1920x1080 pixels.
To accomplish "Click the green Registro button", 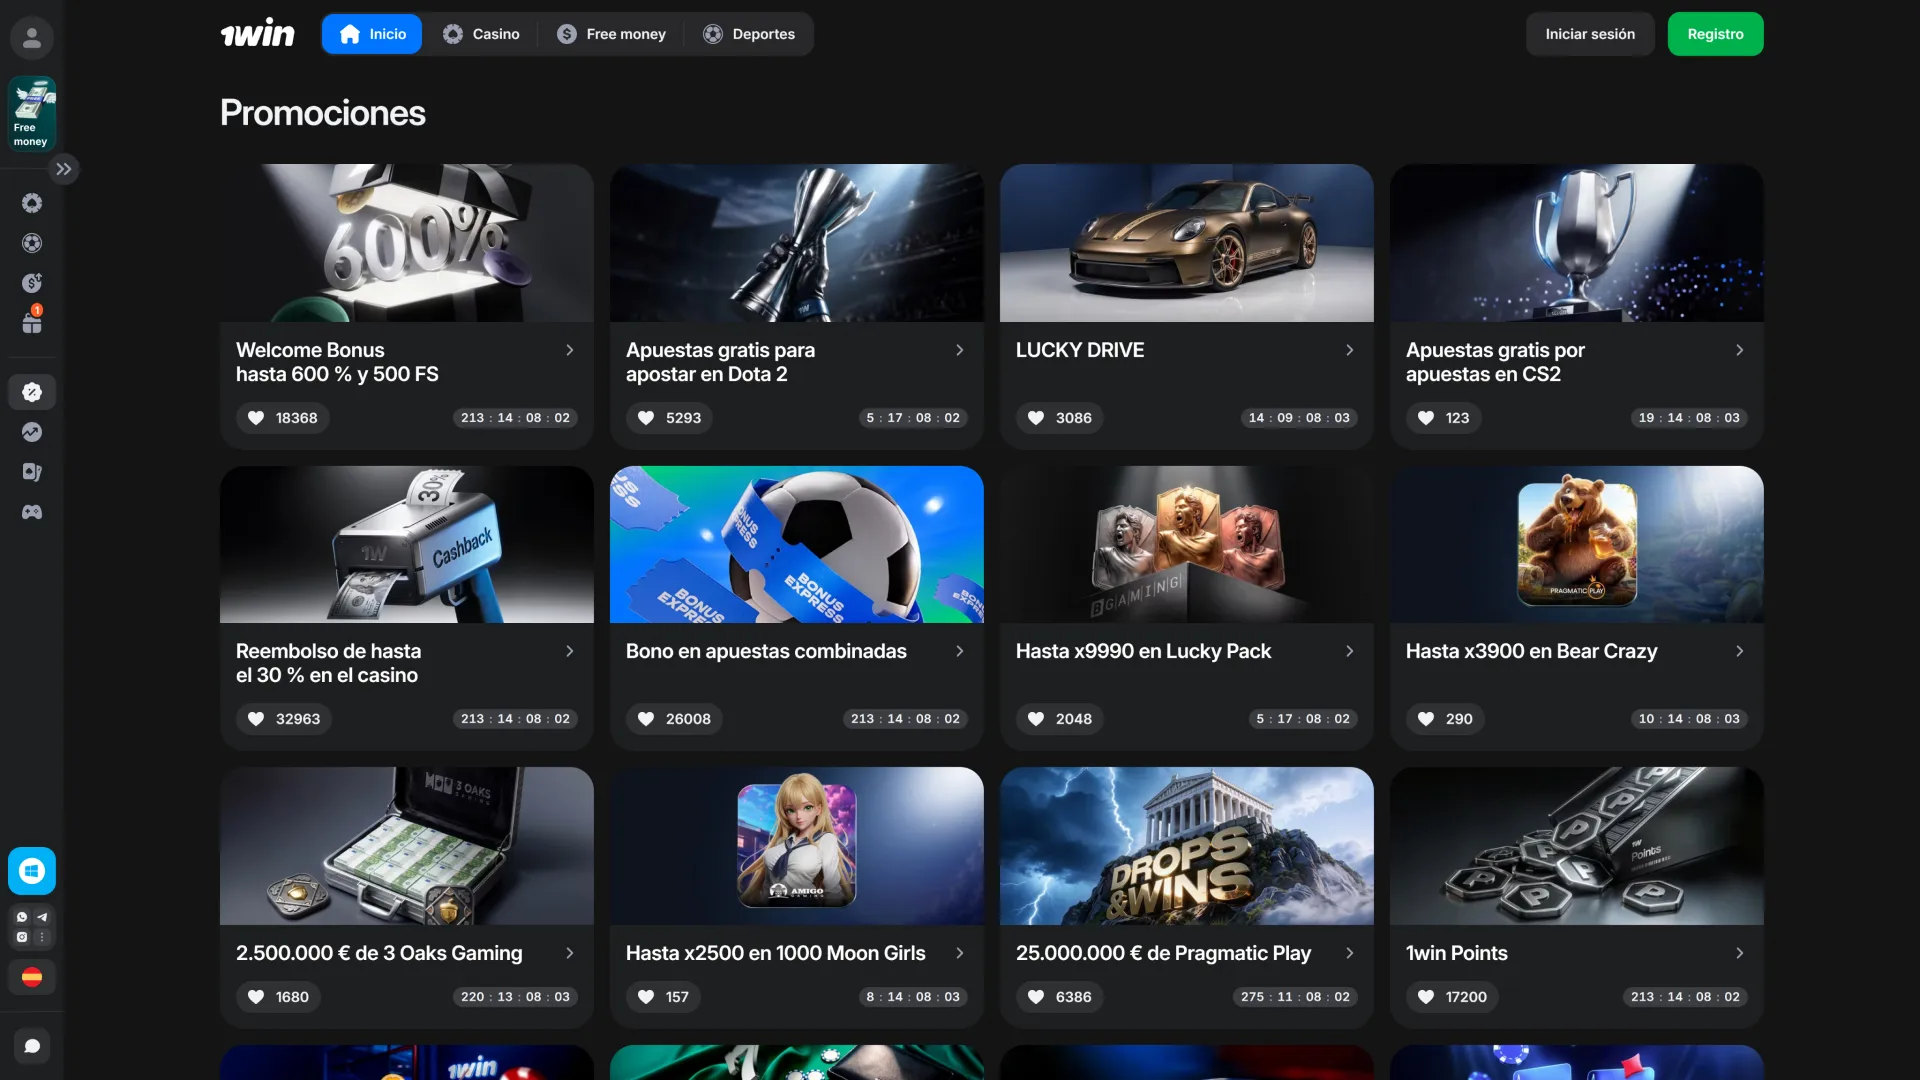I will point(1716,34).
